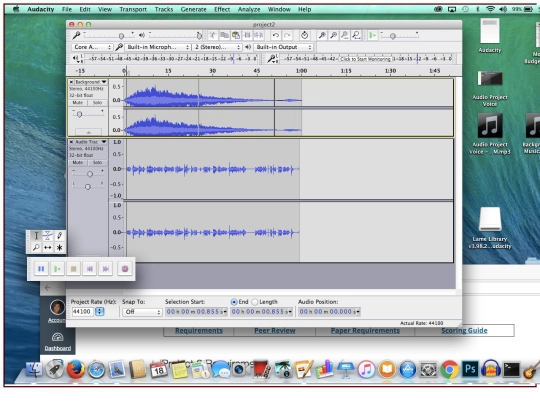The image size is (540, 405).
Task: Select the Zoom magnifier tool
Action: pyautogui.click(x=36, y=248)
